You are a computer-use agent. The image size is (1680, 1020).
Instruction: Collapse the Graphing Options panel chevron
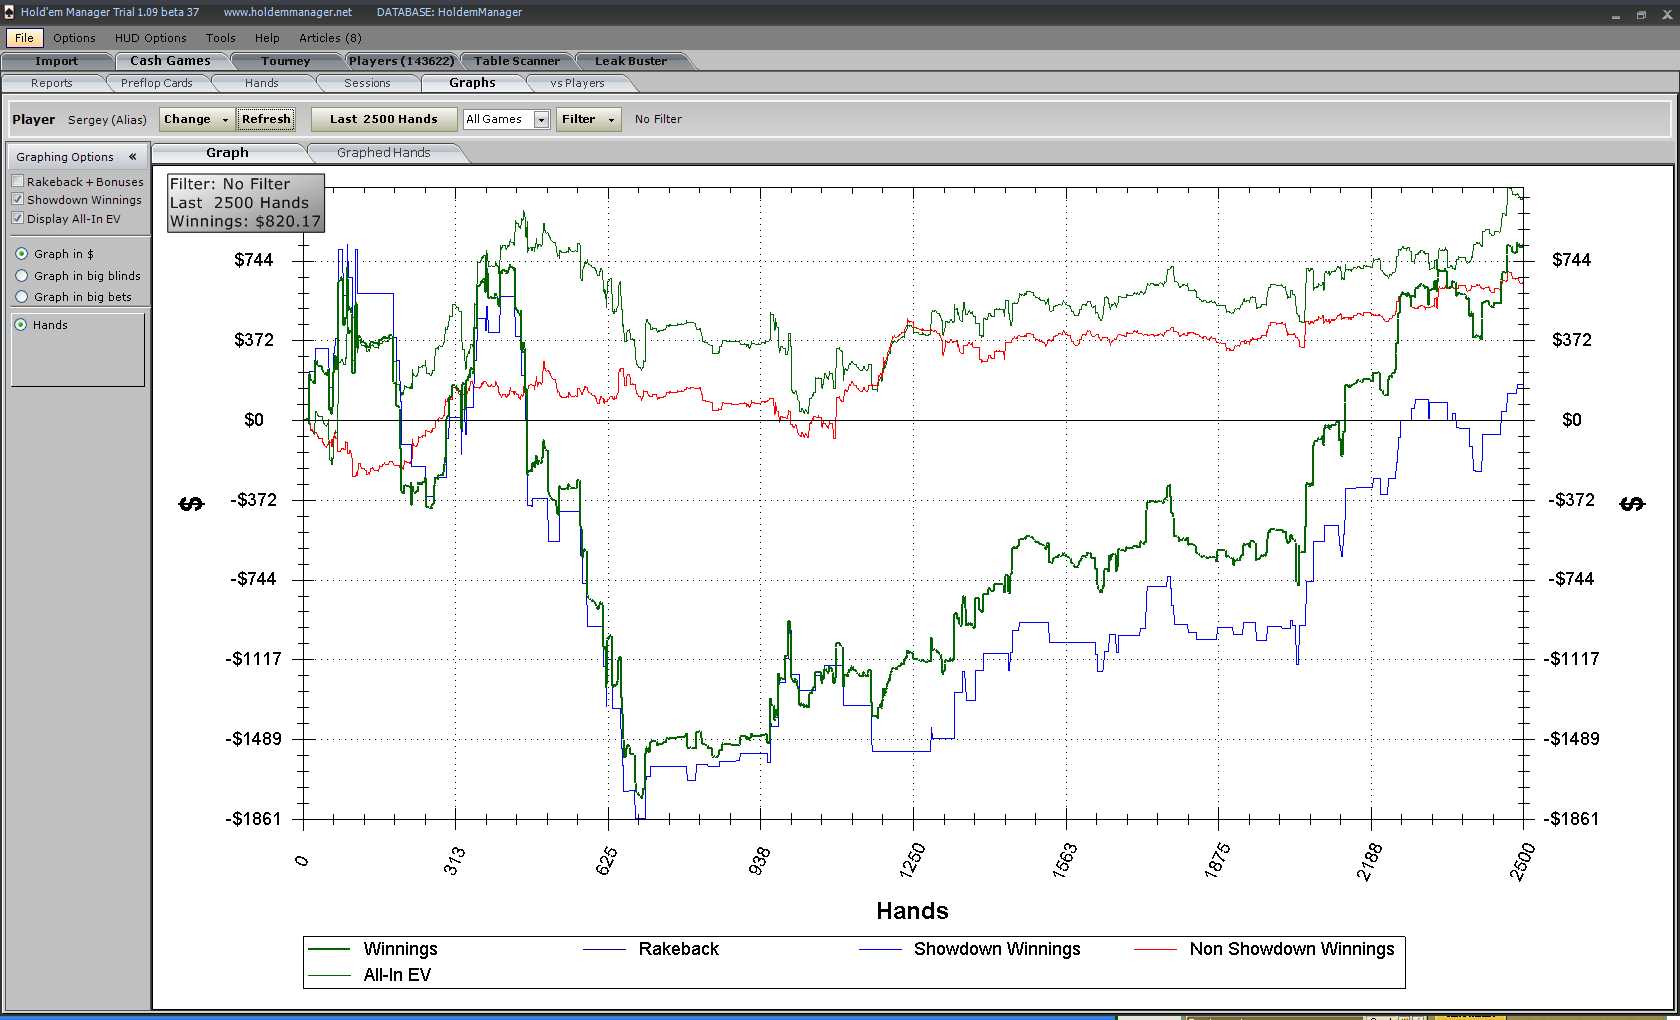pyautogui.click(x=132, y=157)
